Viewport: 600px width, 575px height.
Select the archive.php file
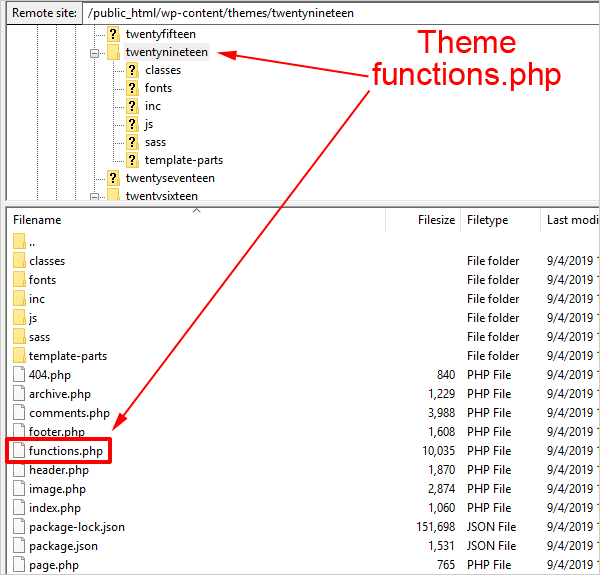point(60,394)
